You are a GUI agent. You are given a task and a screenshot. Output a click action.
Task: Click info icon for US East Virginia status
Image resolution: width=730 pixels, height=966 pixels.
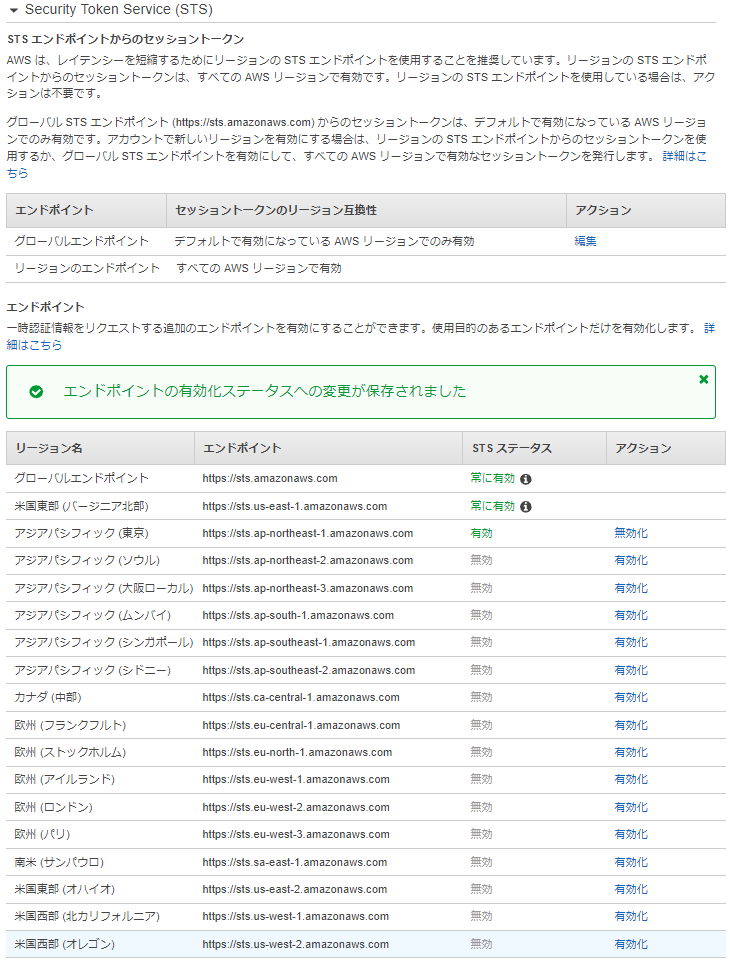point(525,507)
